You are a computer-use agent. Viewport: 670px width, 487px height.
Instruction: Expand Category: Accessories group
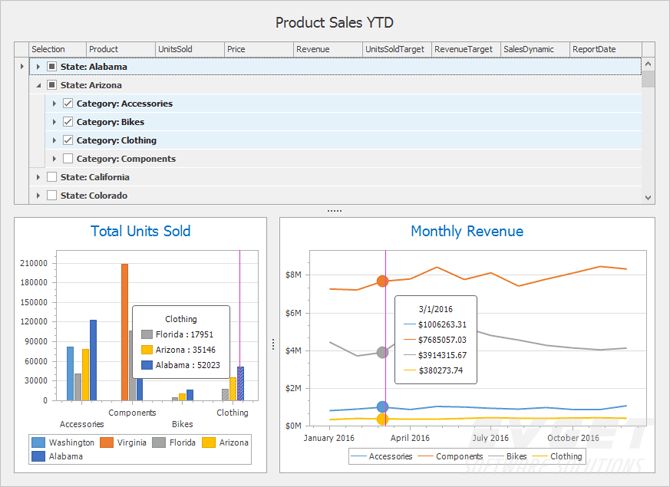pos(54,103)
